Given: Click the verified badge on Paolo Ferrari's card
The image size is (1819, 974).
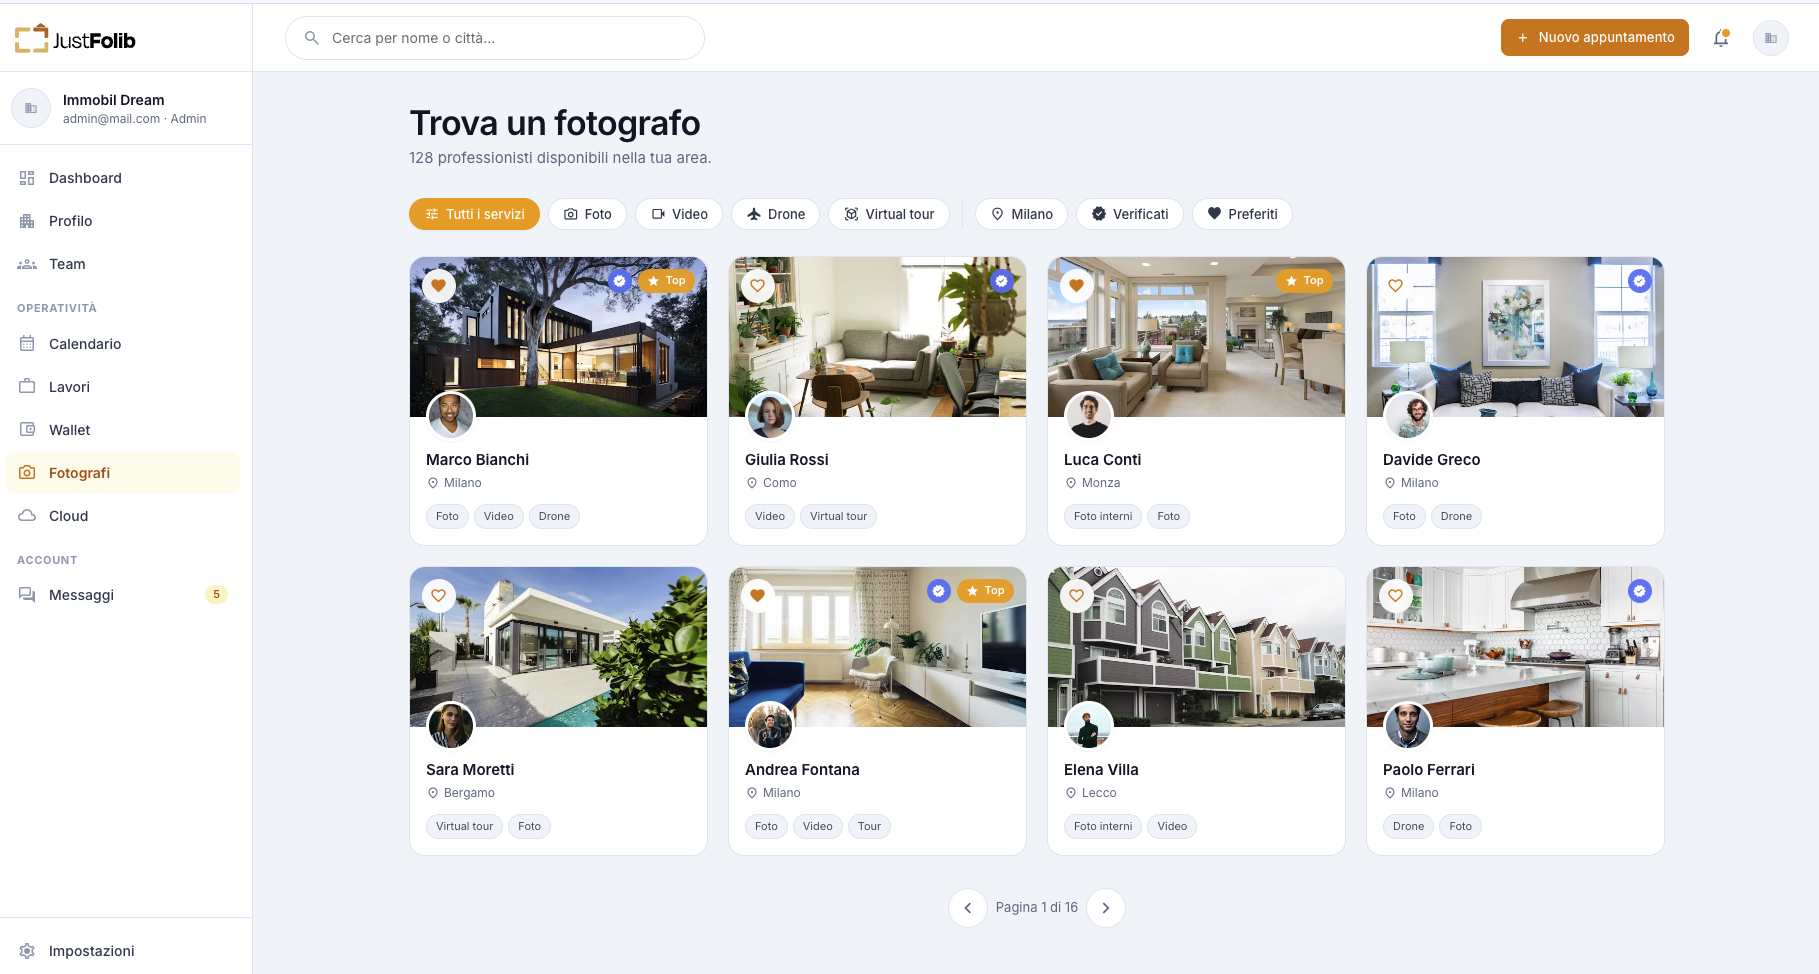Looking at the screenshot, I should point(1639,591).
